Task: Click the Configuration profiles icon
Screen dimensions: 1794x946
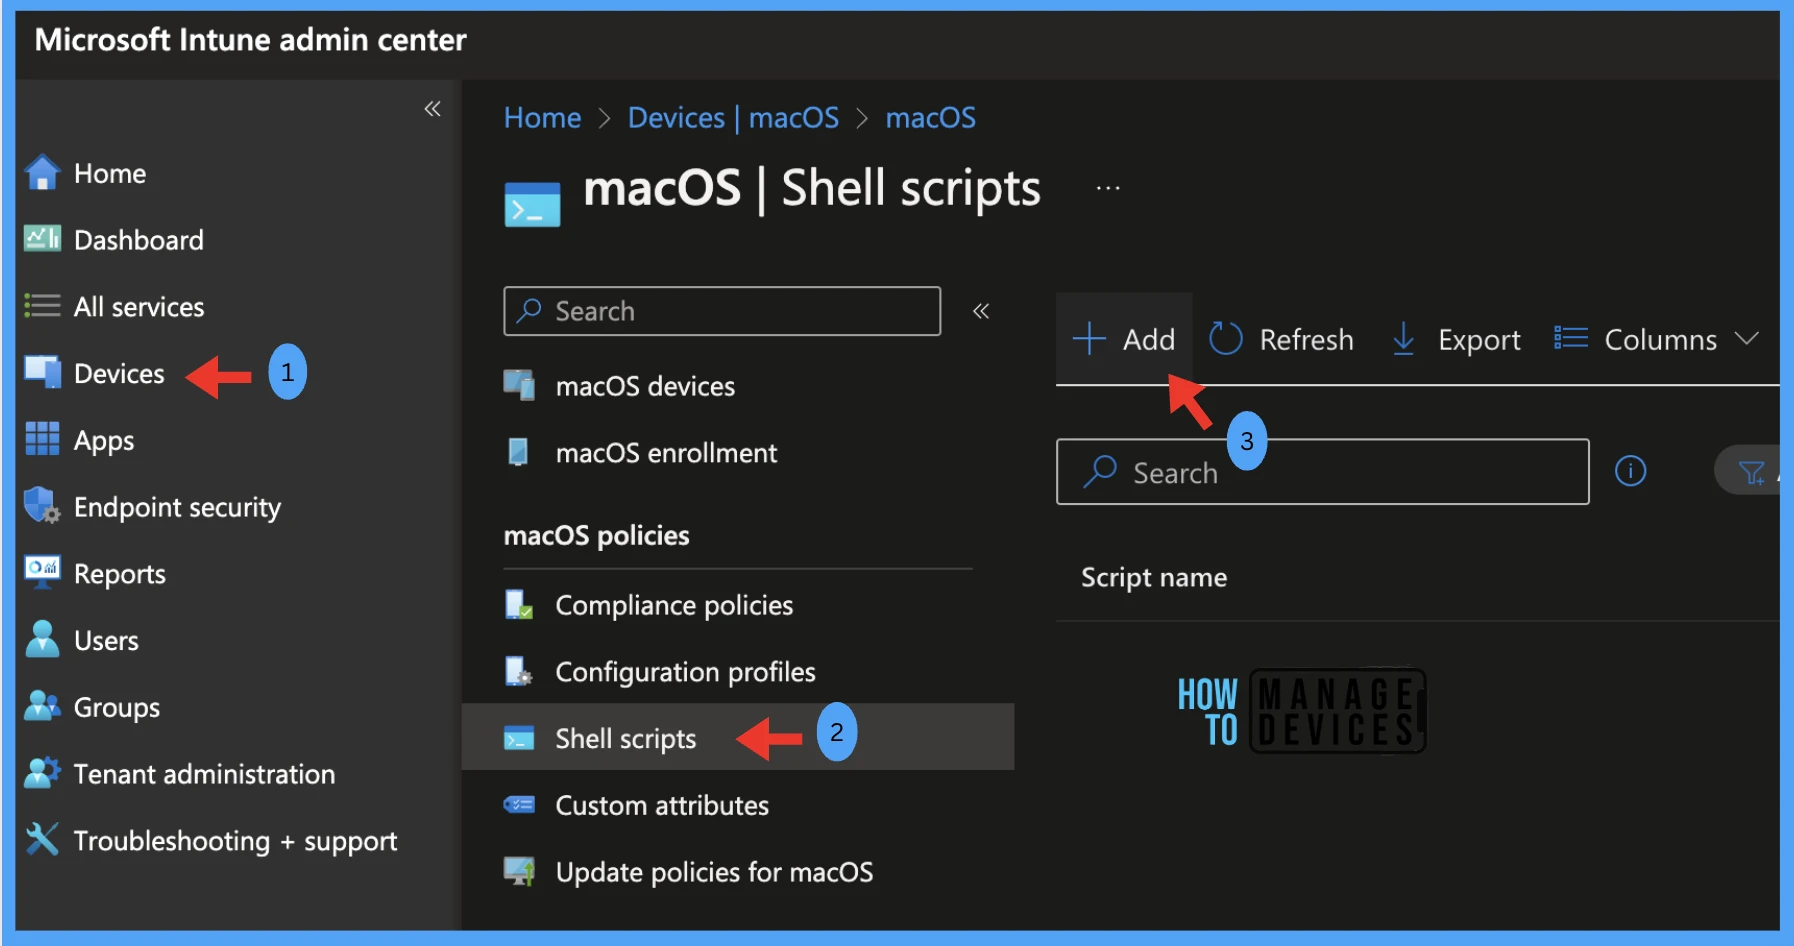Action: pyautogui.click(x=519, y=671)
